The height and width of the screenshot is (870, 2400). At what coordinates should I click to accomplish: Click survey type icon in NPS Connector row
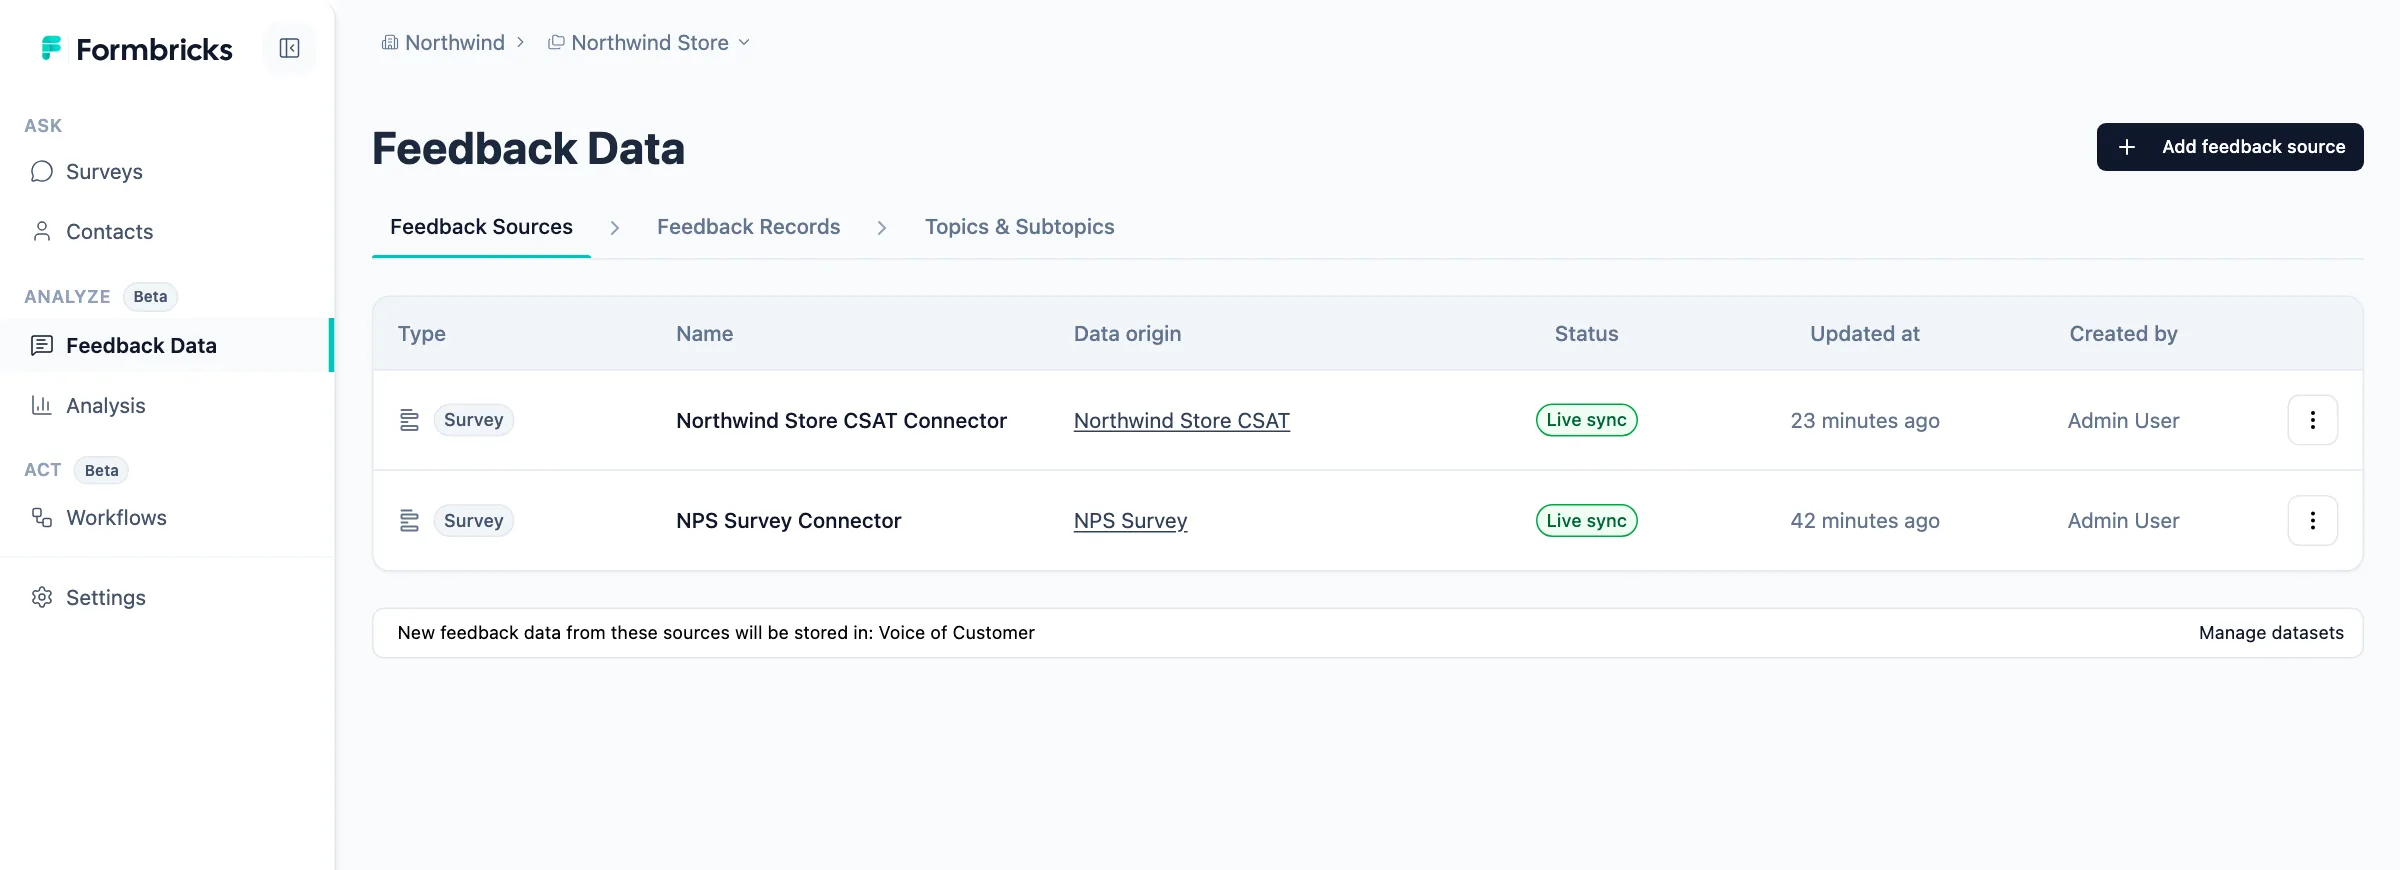pyautogui.click(x=409, y=521)
